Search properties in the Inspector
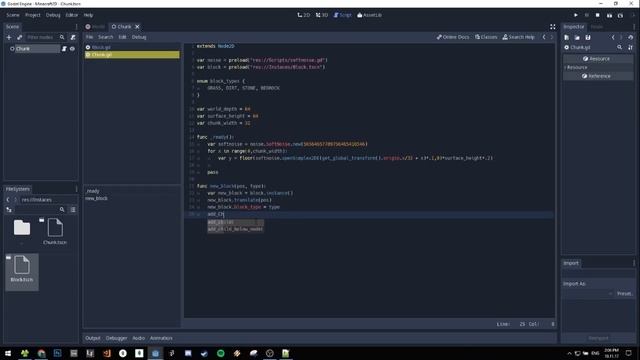 click(x=620, y=47)
